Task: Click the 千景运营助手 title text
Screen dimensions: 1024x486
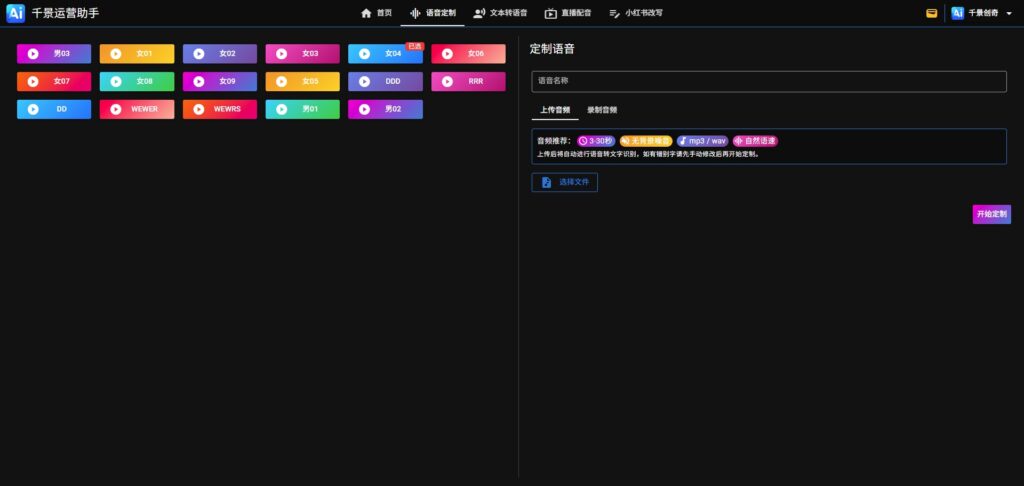Action: [x=65, y=13]
